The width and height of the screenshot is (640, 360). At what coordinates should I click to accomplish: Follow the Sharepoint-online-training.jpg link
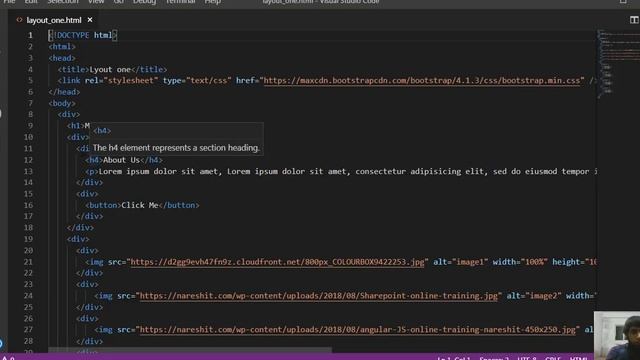(x=318, y=296)
